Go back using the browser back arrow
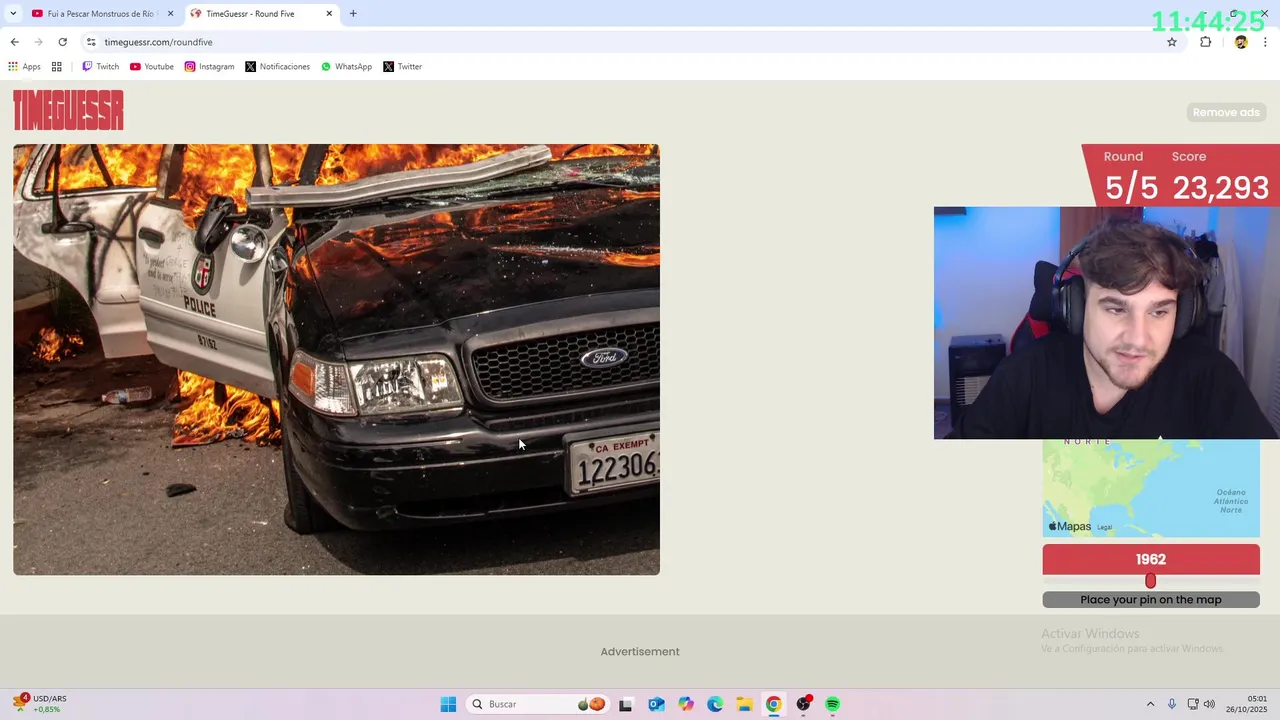The image size is (1280, 720). pyautogui.click(x=14, y=42)
